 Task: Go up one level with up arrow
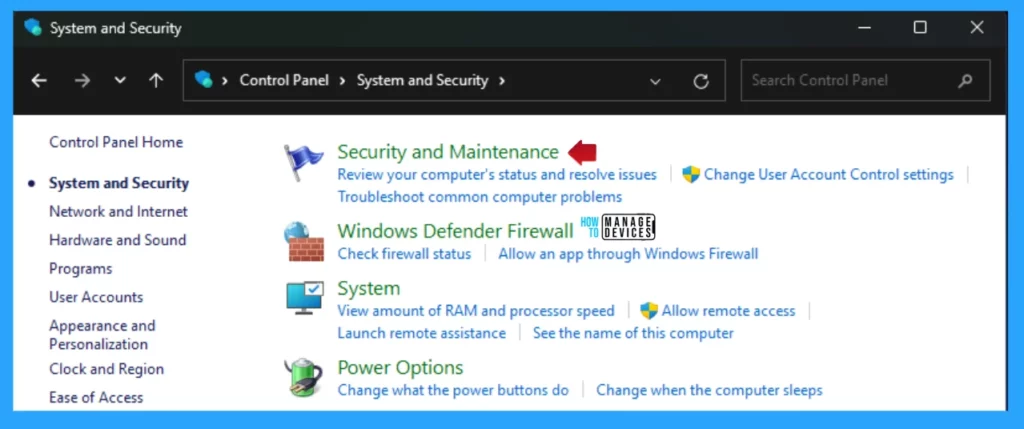155,80
